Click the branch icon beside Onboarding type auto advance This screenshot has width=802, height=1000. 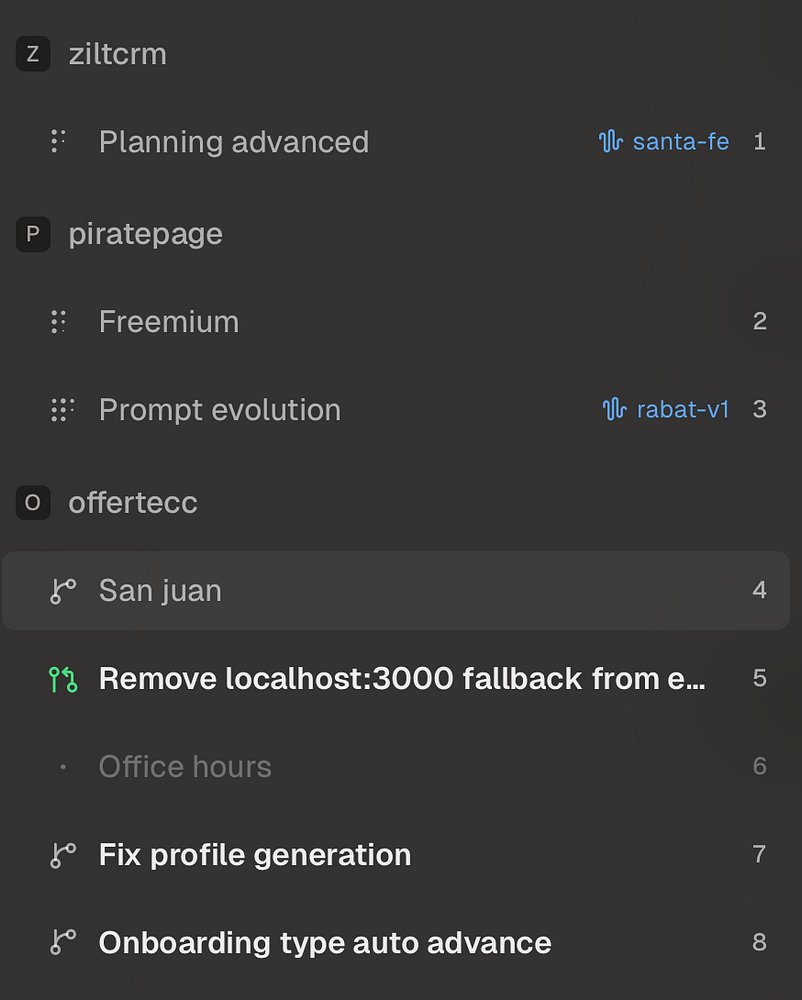[62, 943]
